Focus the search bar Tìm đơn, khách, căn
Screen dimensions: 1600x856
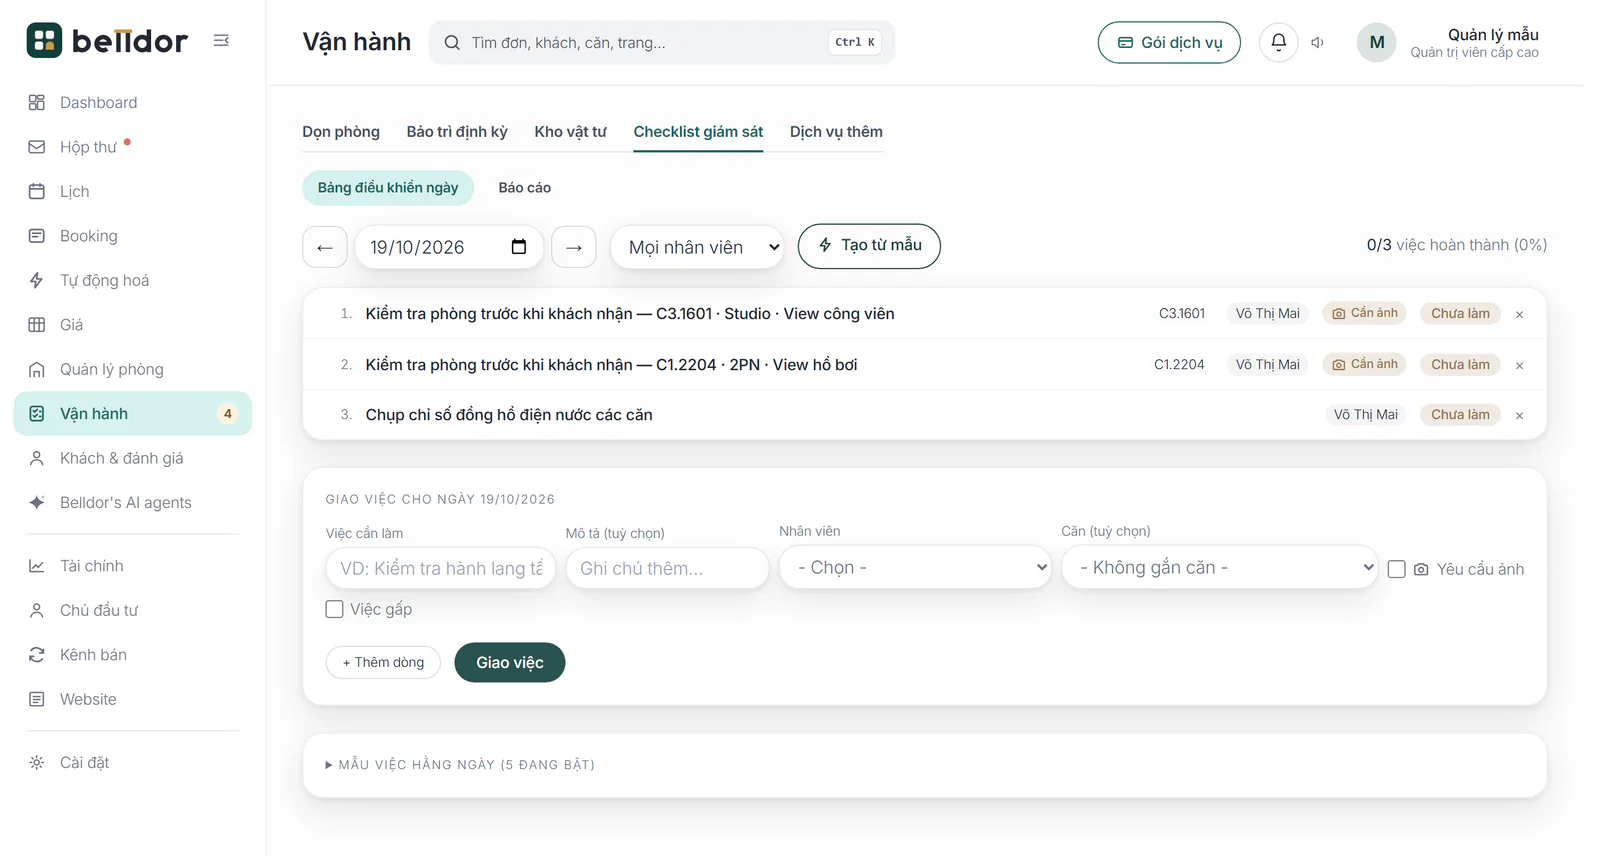(662, 42)
